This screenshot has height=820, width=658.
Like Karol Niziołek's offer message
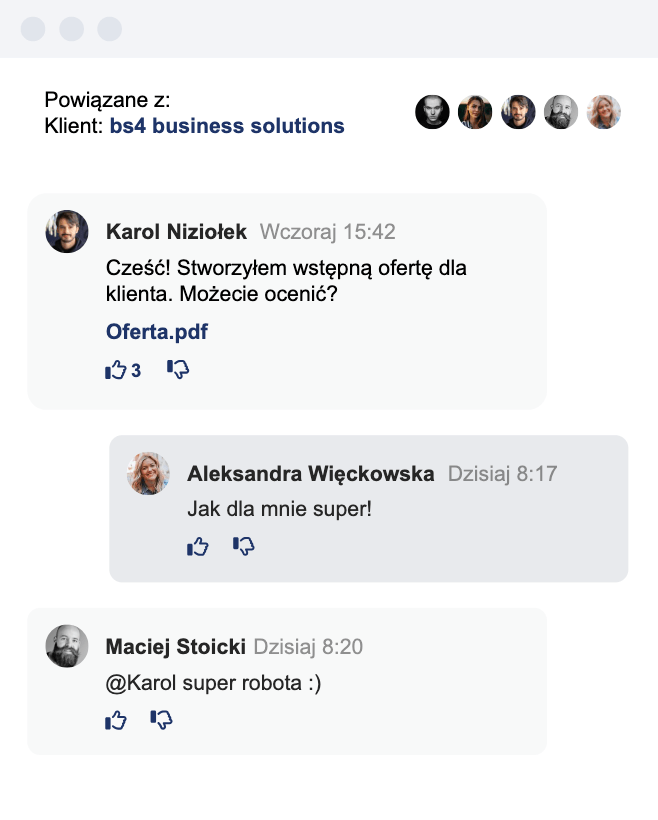tap(116, 370)
